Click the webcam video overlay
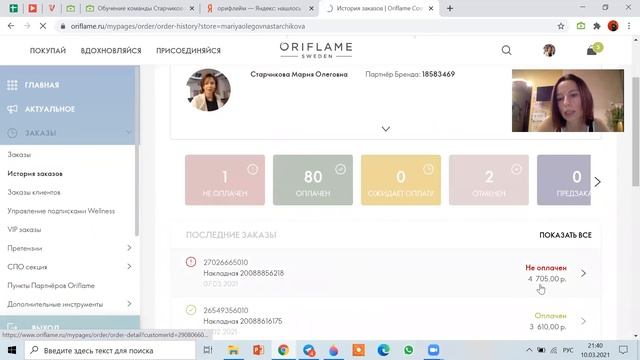This screenshot has width=640, height=360. pos(568,100)
